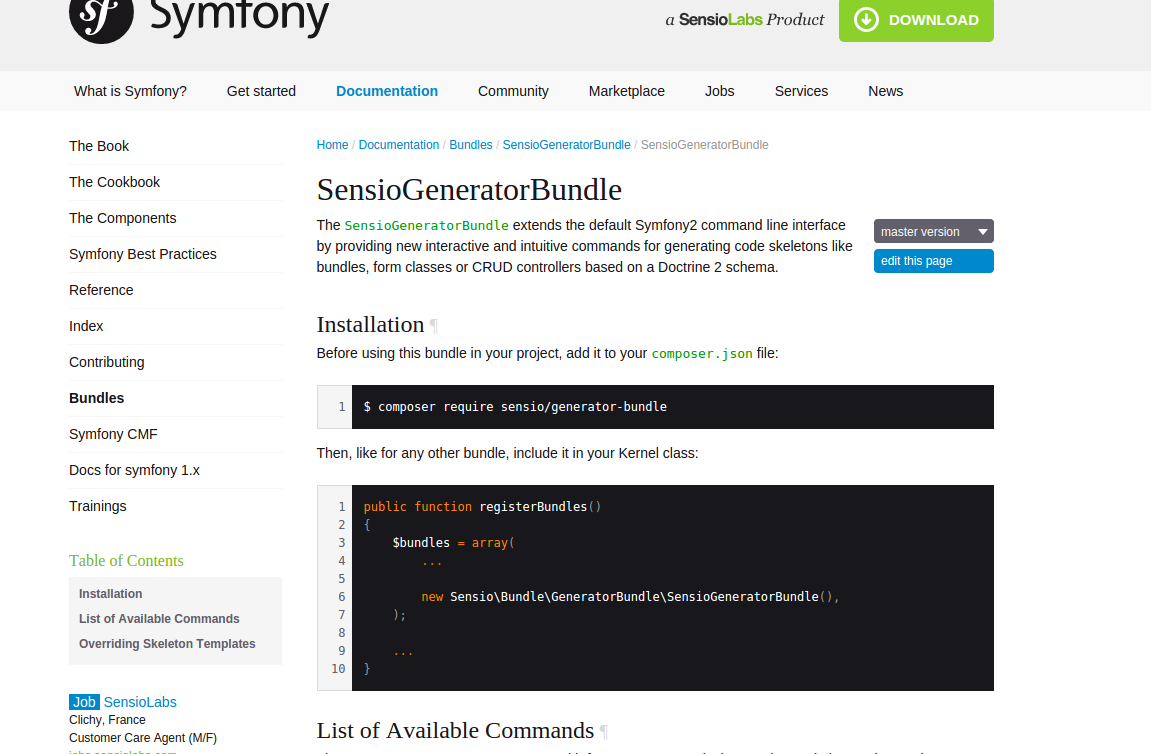The width and height of the screenshot is (1151, 754).
Task: Click the Documentation breadcrumb
Action: pos(399,145)
